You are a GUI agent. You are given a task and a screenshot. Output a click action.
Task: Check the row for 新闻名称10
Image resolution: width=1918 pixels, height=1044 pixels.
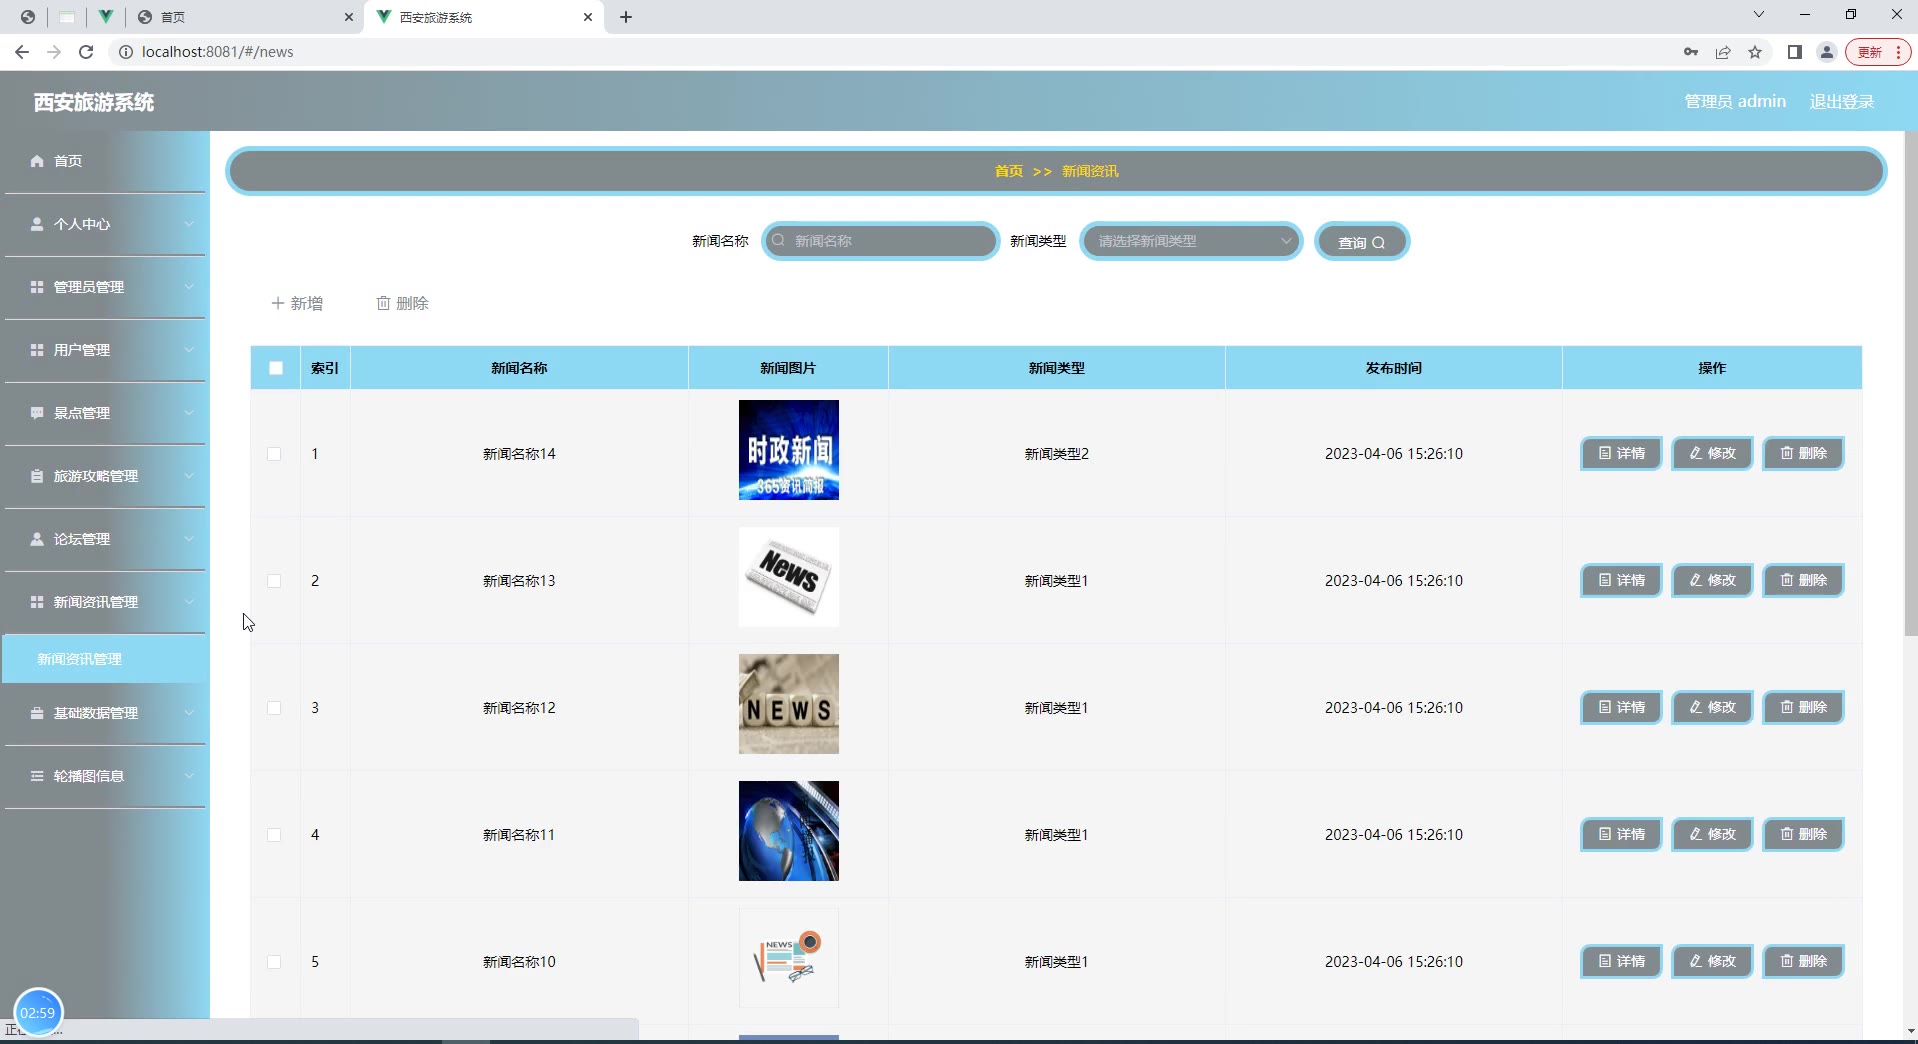pos(274,962)
